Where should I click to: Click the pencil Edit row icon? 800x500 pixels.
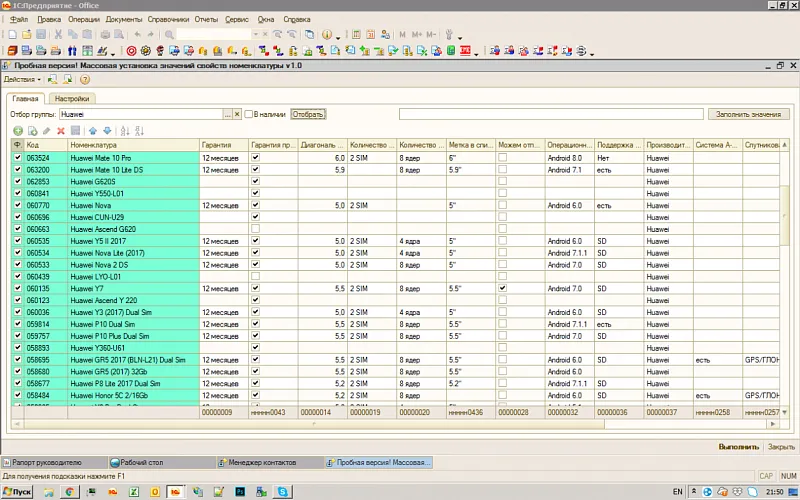[x=46, y=131]
